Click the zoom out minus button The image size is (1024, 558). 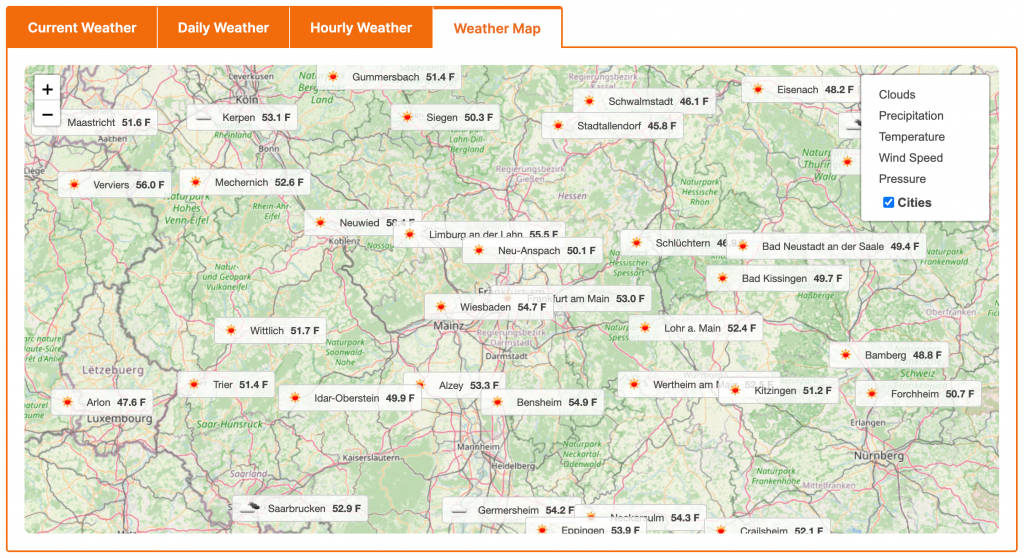[47, 115]
